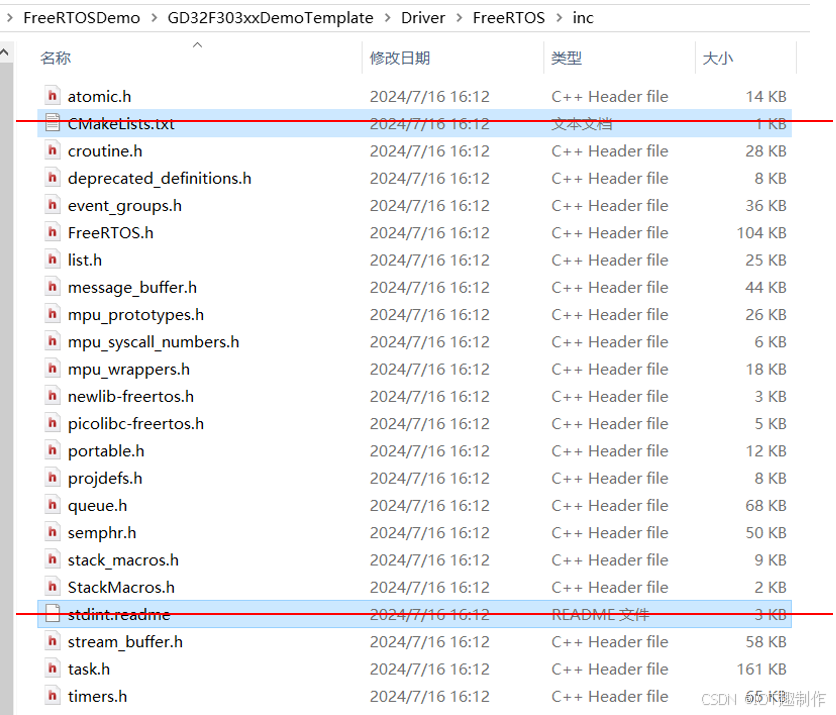Click the projdefs.h header icon
Image resolution: width=836 pixels, height=715 pixels.
tap(52, 478)
